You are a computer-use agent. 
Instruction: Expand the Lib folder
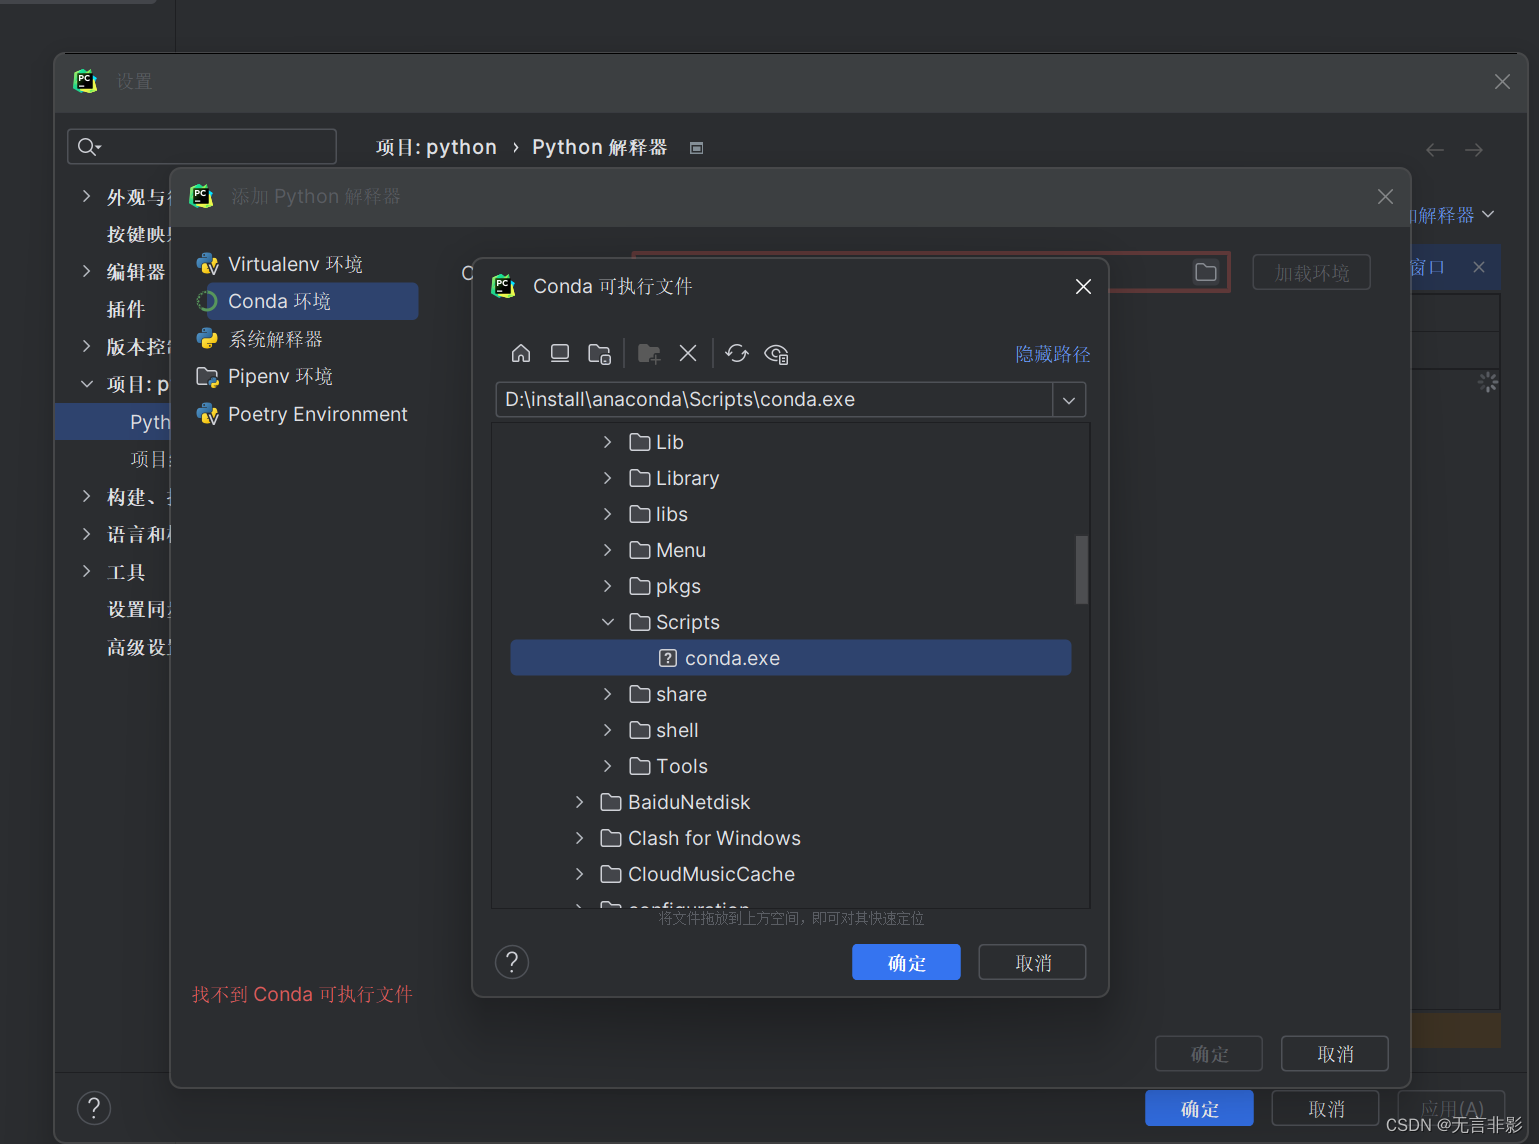click(607, 442)
